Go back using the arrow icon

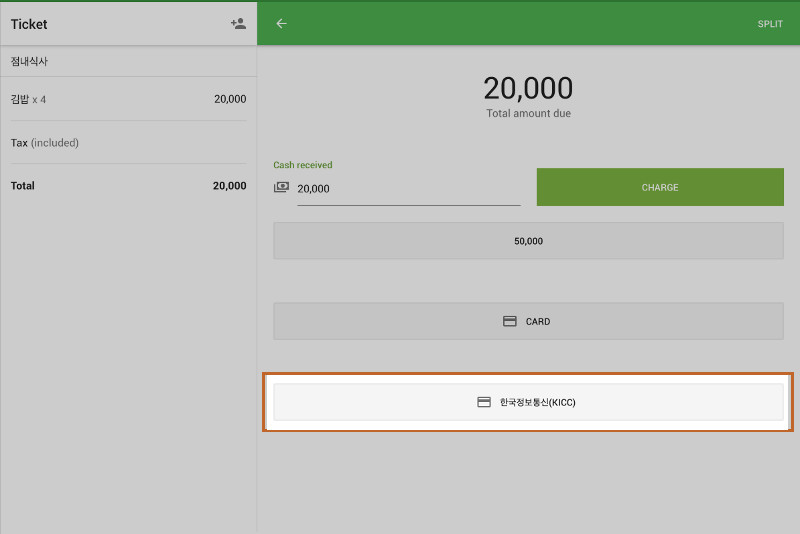281,23
